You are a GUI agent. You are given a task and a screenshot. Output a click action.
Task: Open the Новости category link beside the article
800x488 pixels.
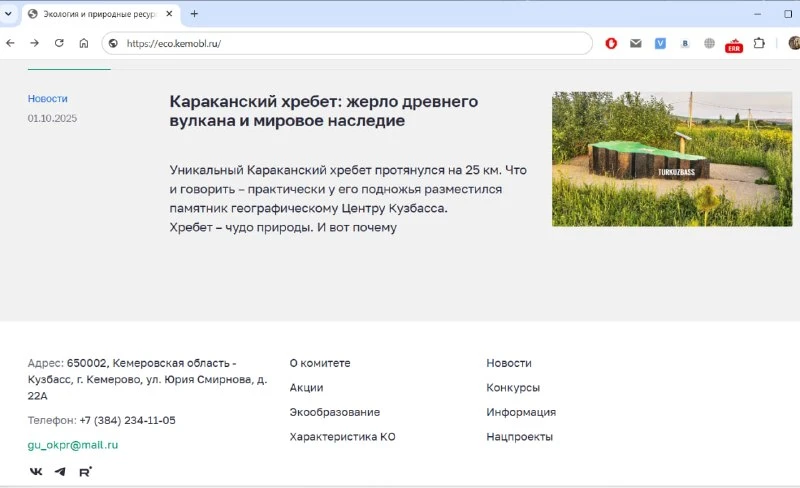tap(47, 99)
